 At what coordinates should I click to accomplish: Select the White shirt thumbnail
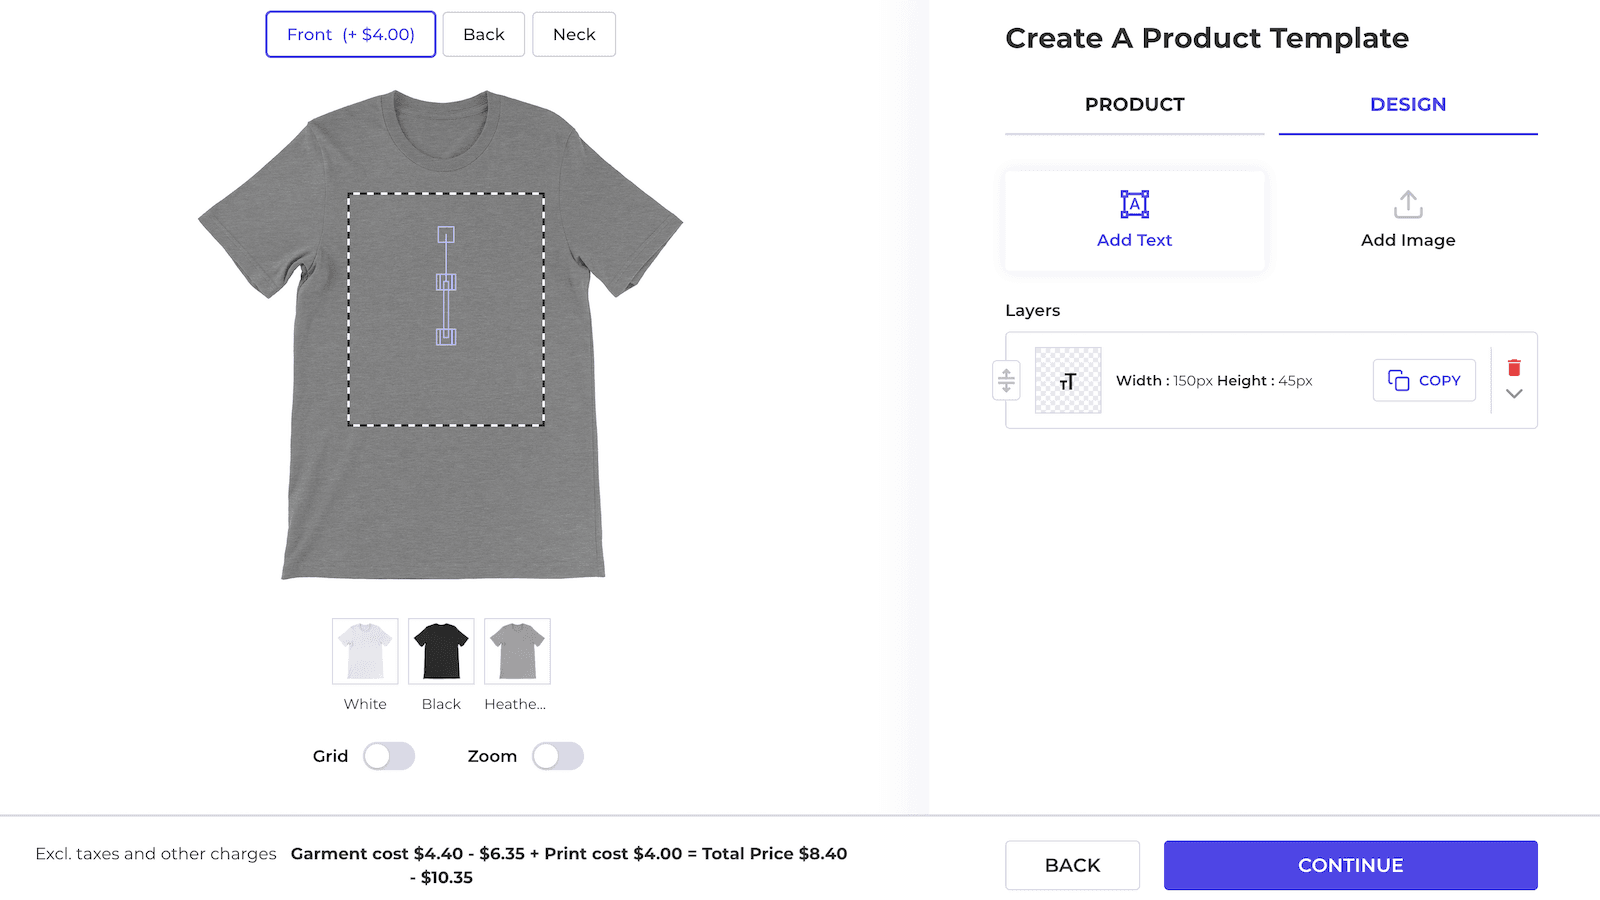tap(364, 650)
